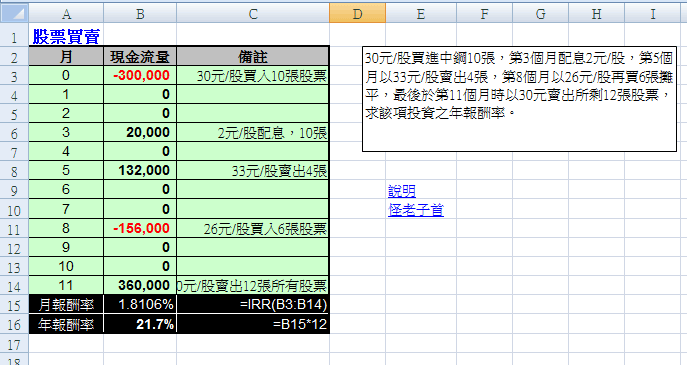687x365 pixels.
Task: Select row 3 header
Action: tap(14, 76)
